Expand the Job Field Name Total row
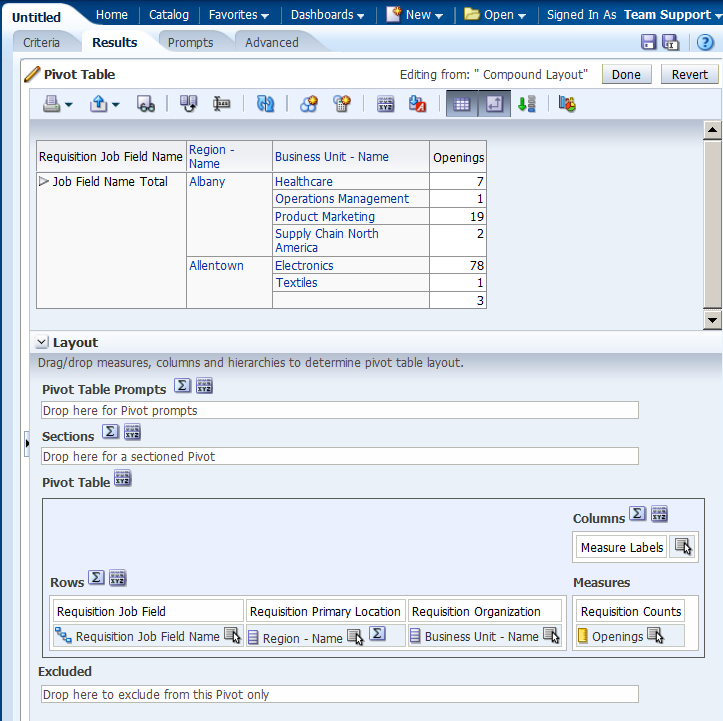Viewport: 723px width, 721px height. (44, 181)
